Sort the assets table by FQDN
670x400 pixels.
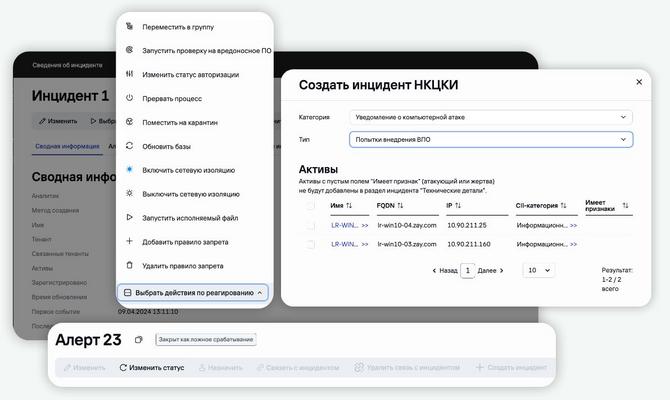pos(400,206)
